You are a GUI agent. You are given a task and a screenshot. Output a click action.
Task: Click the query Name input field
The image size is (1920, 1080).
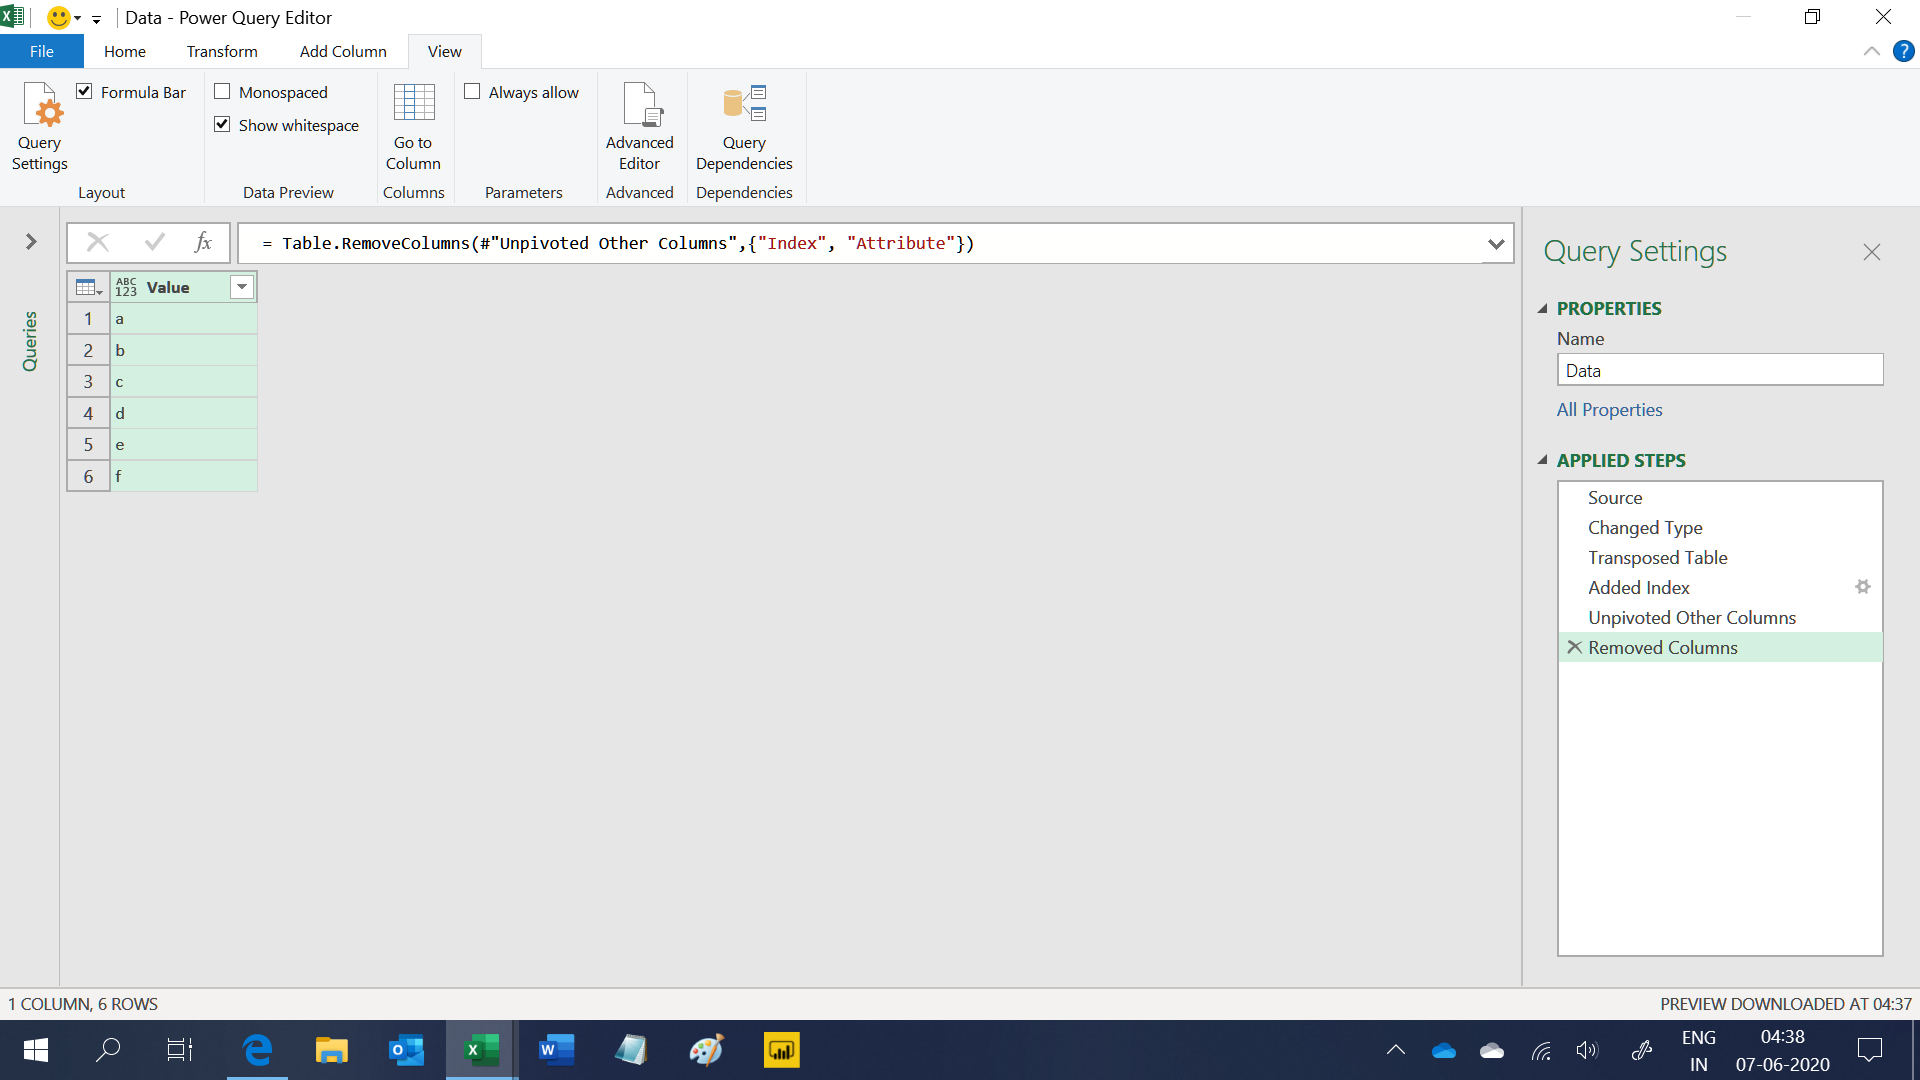1719,370
